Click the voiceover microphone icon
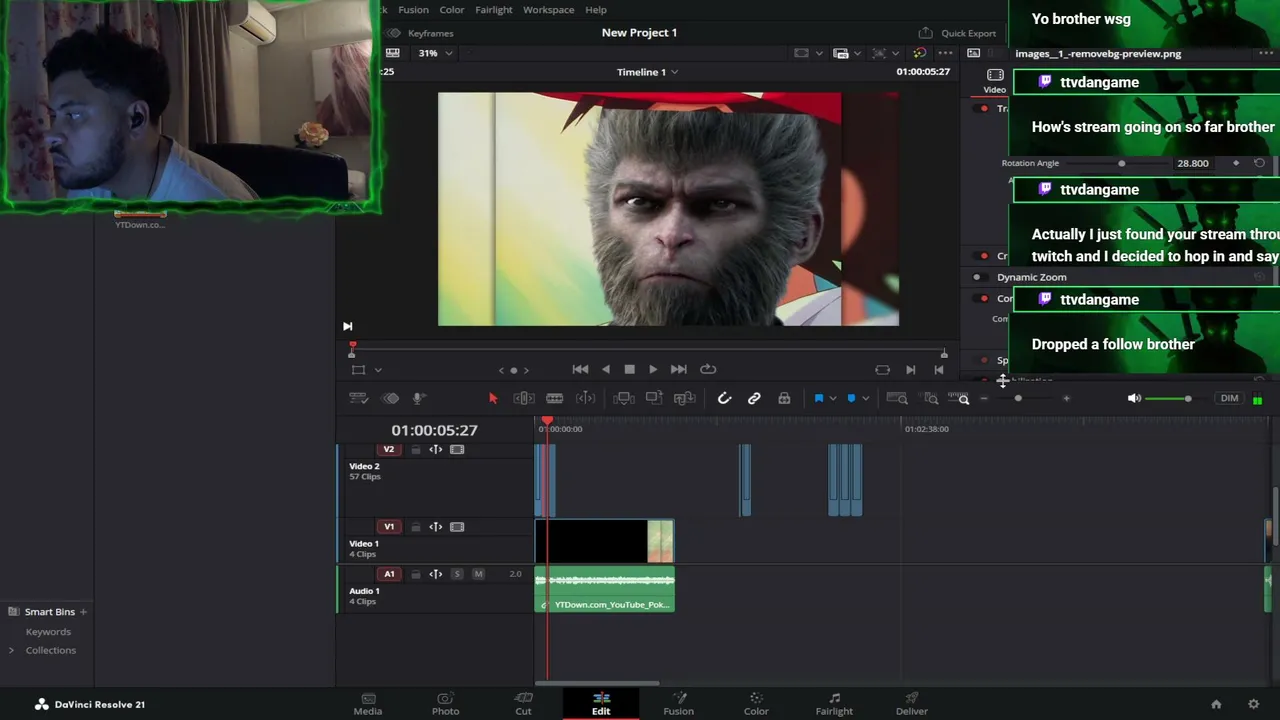Viewport: 1280px width, 720px height. (419, 399)
